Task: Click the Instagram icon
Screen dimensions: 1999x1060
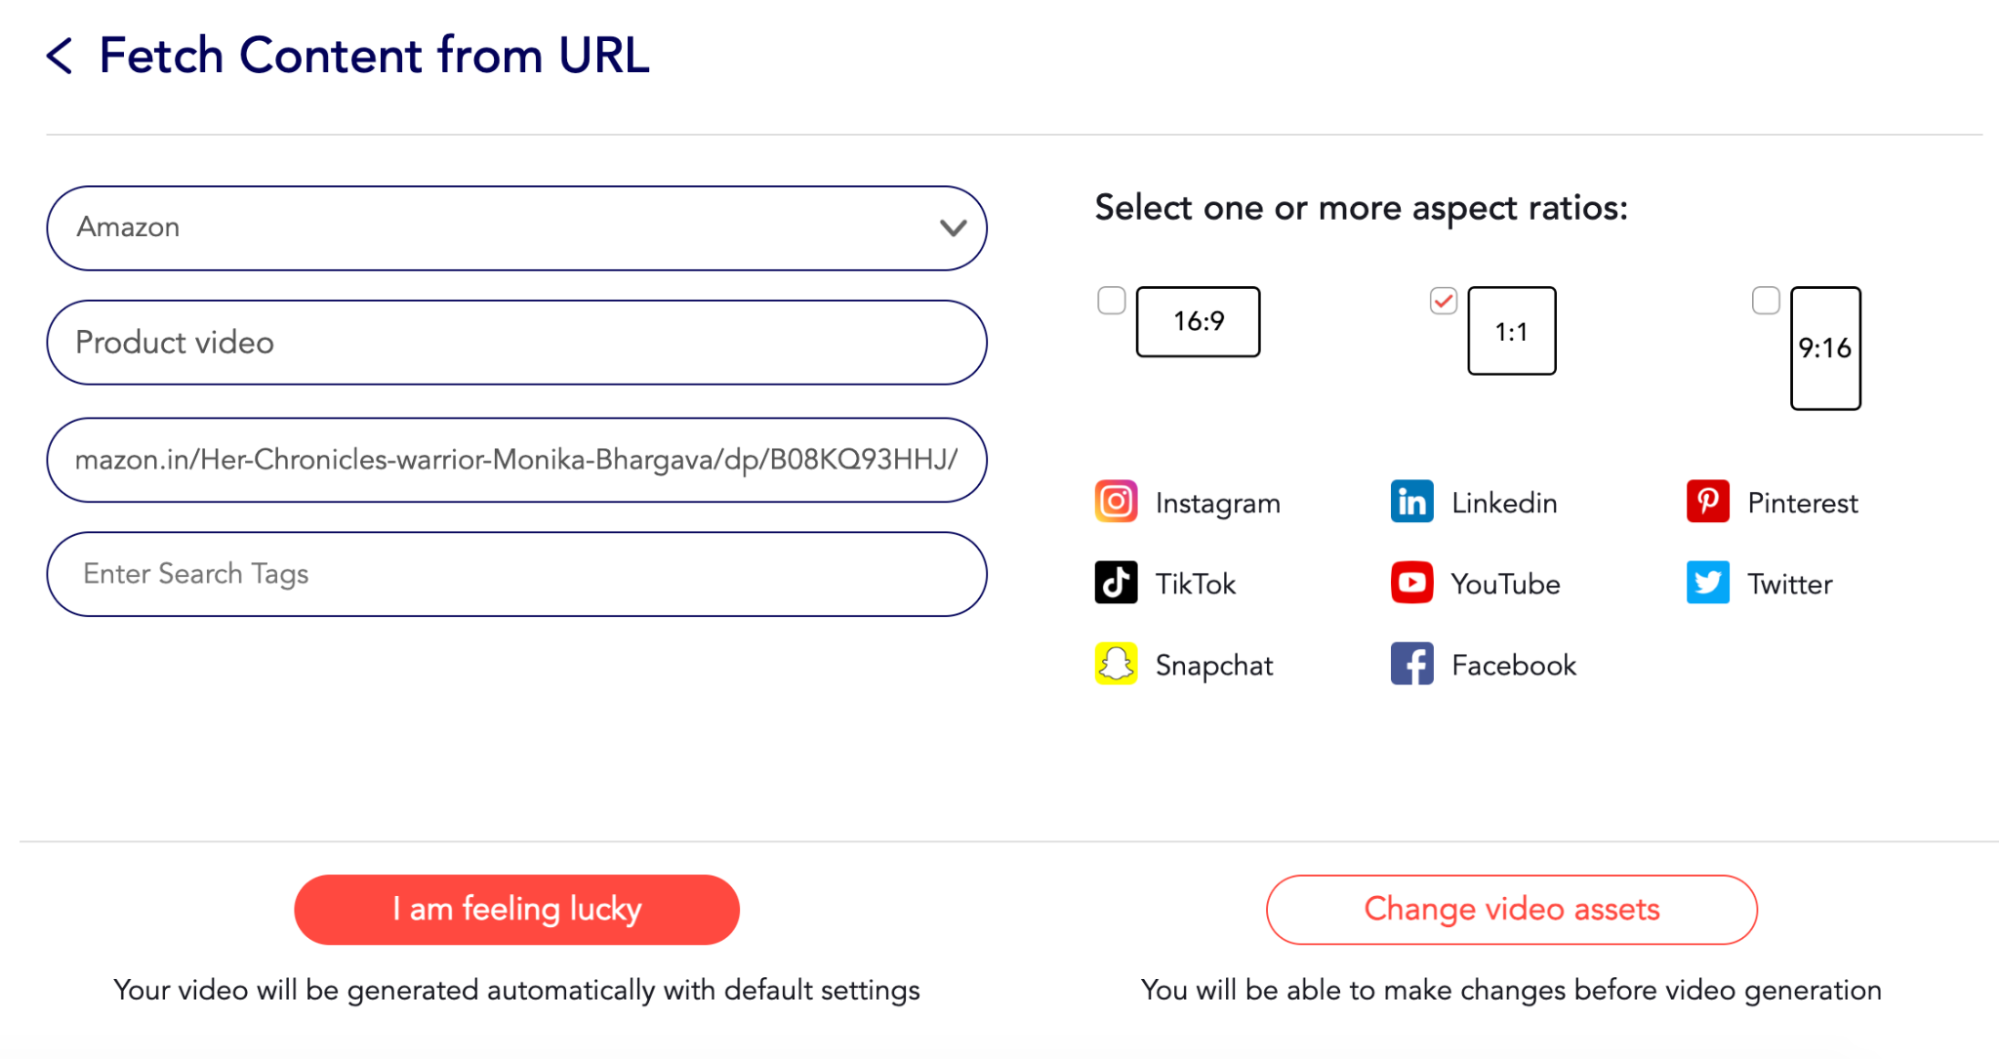Action: (1116, 502)
